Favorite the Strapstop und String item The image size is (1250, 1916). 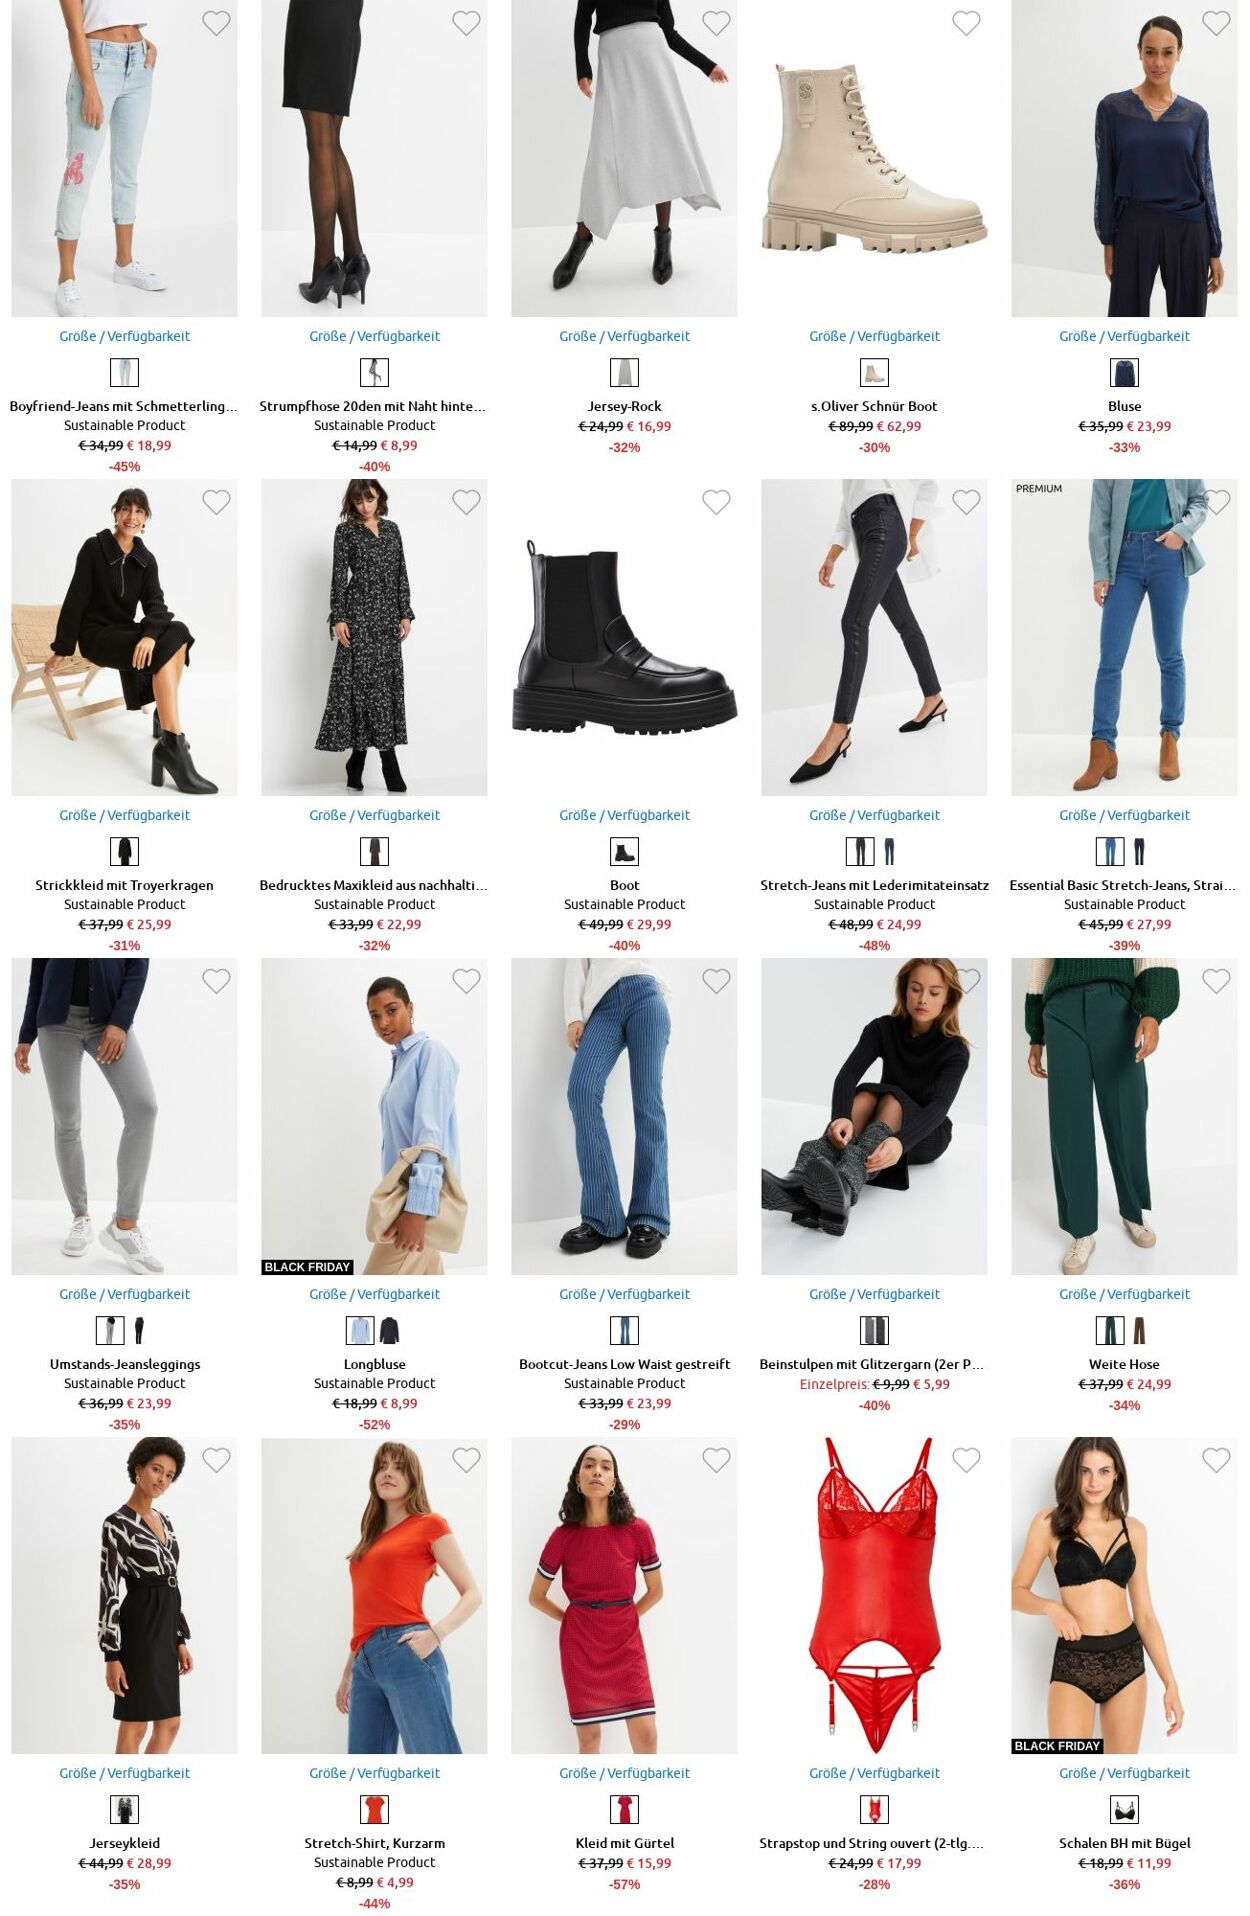(x=966, y=1460)
